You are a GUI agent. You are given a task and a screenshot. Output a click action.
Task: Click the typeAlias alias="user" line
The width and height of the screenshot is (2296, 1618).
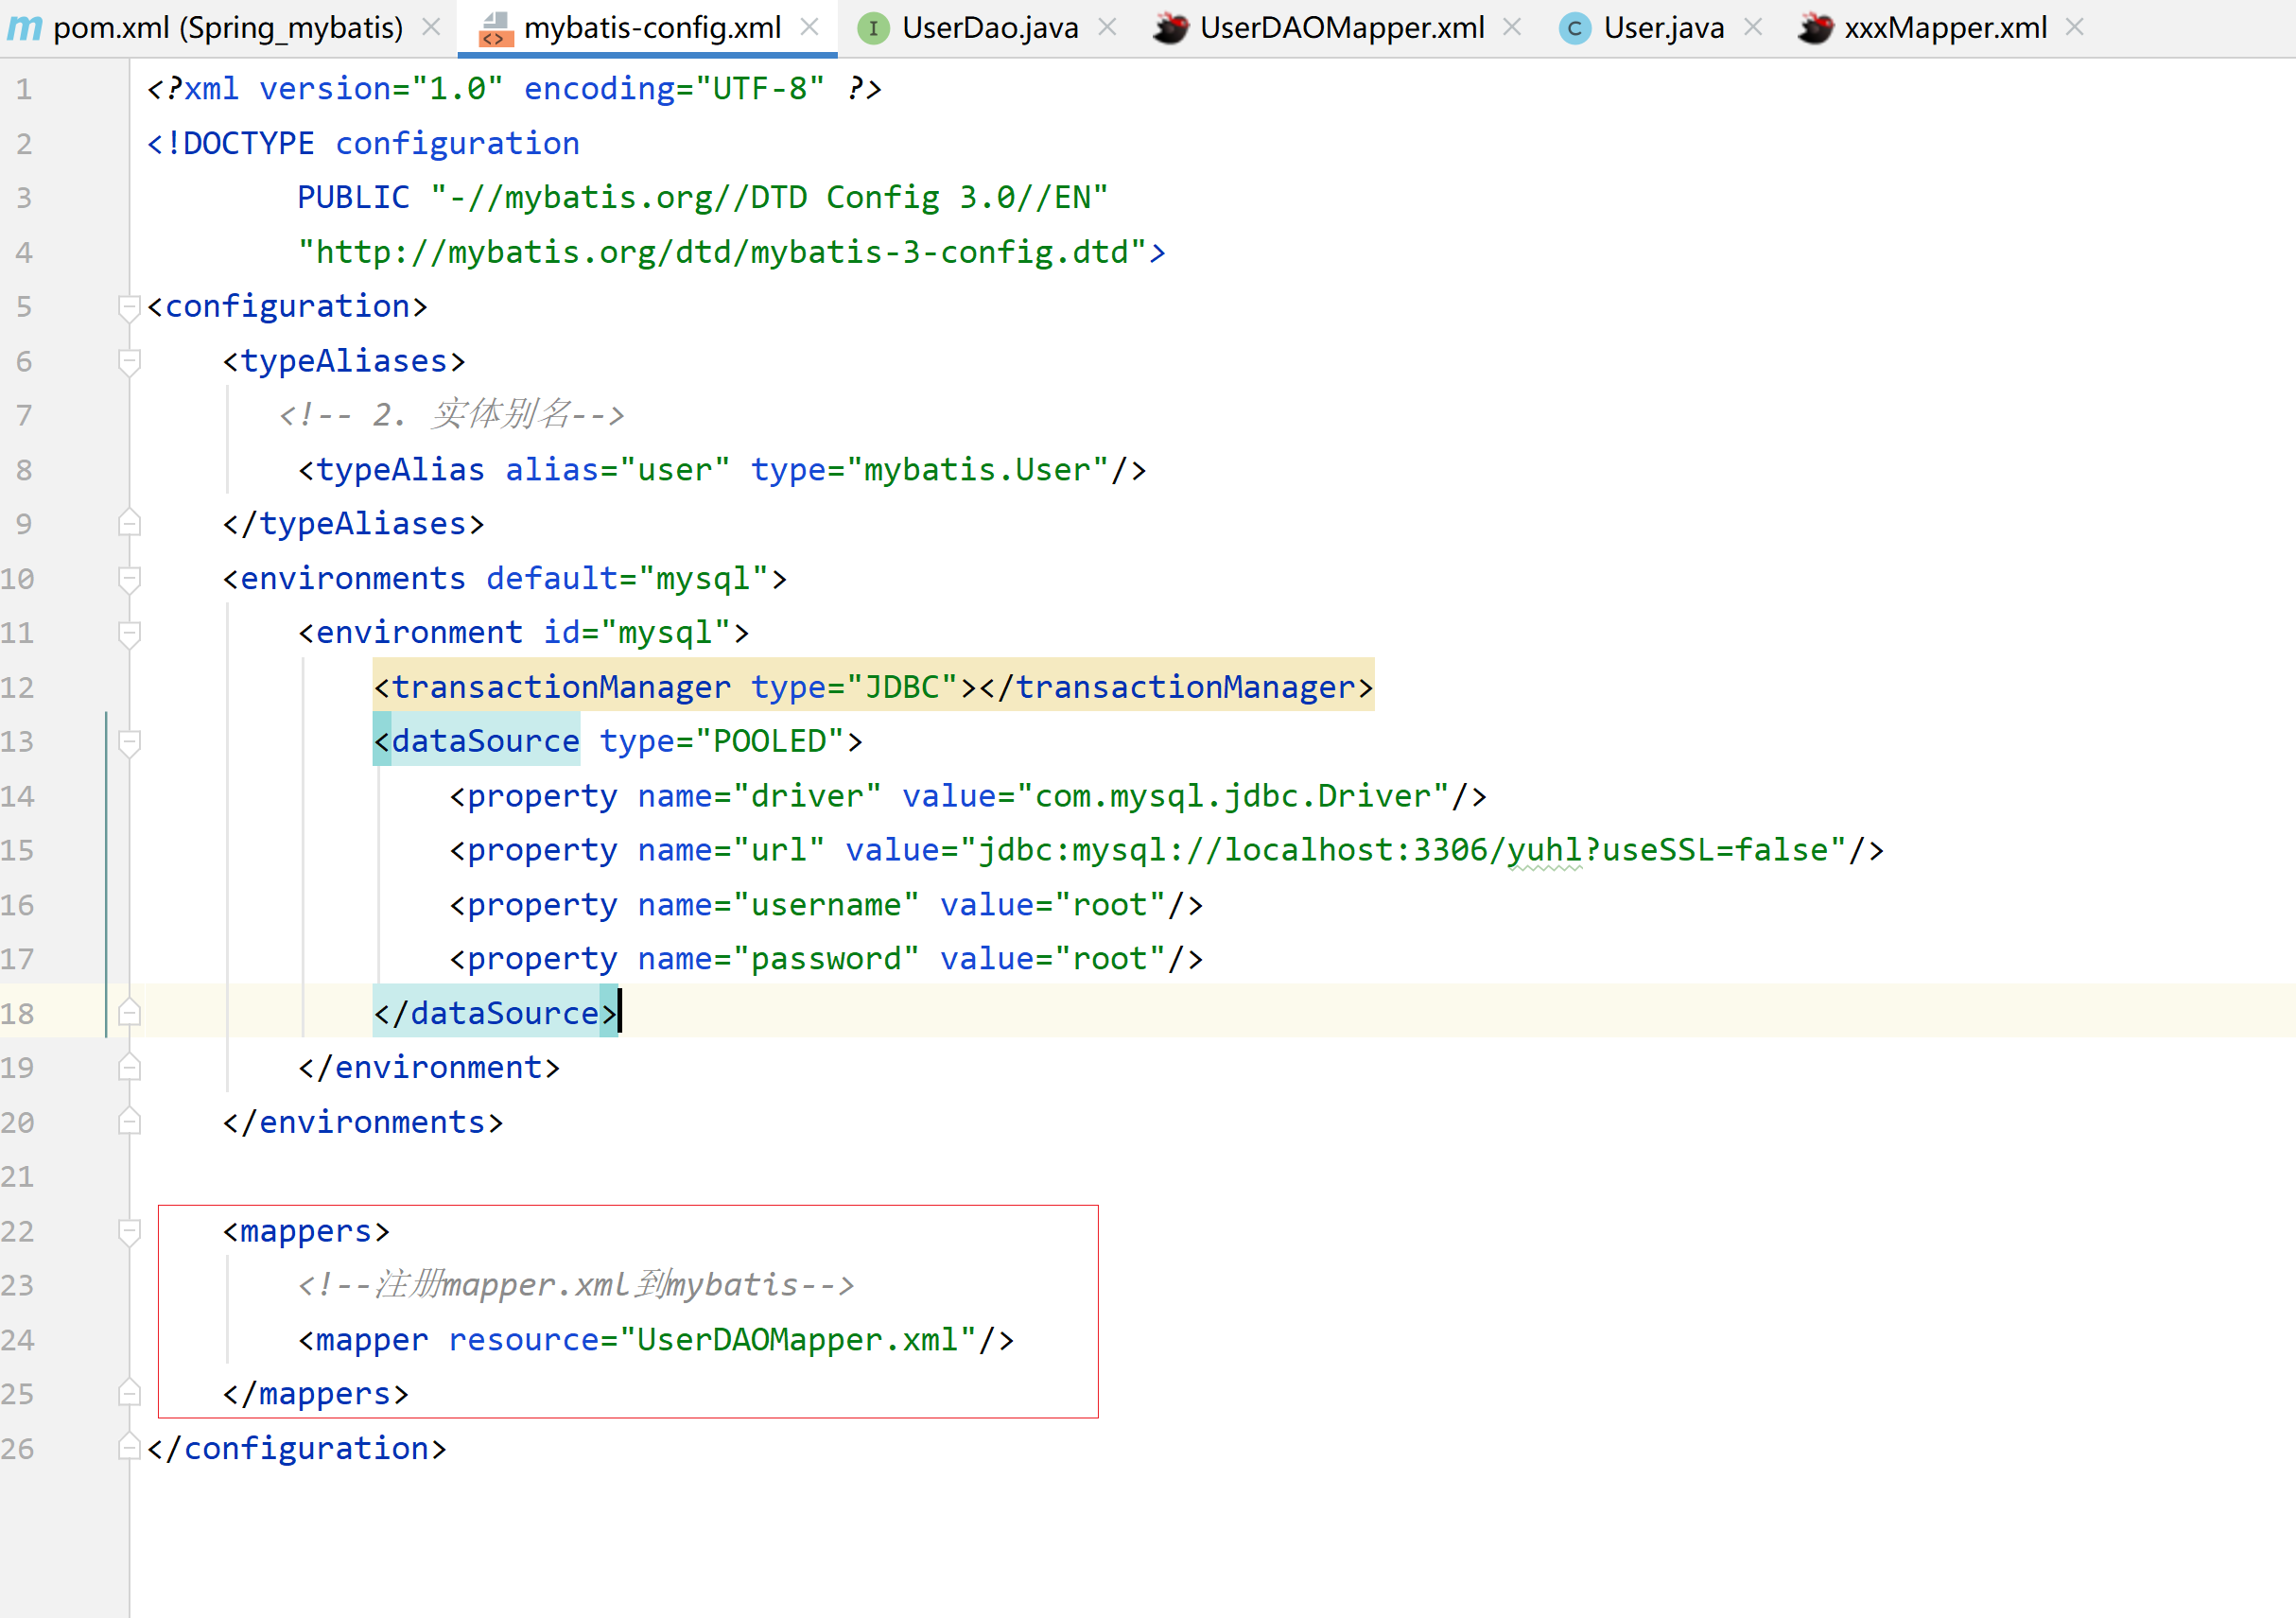722,470
